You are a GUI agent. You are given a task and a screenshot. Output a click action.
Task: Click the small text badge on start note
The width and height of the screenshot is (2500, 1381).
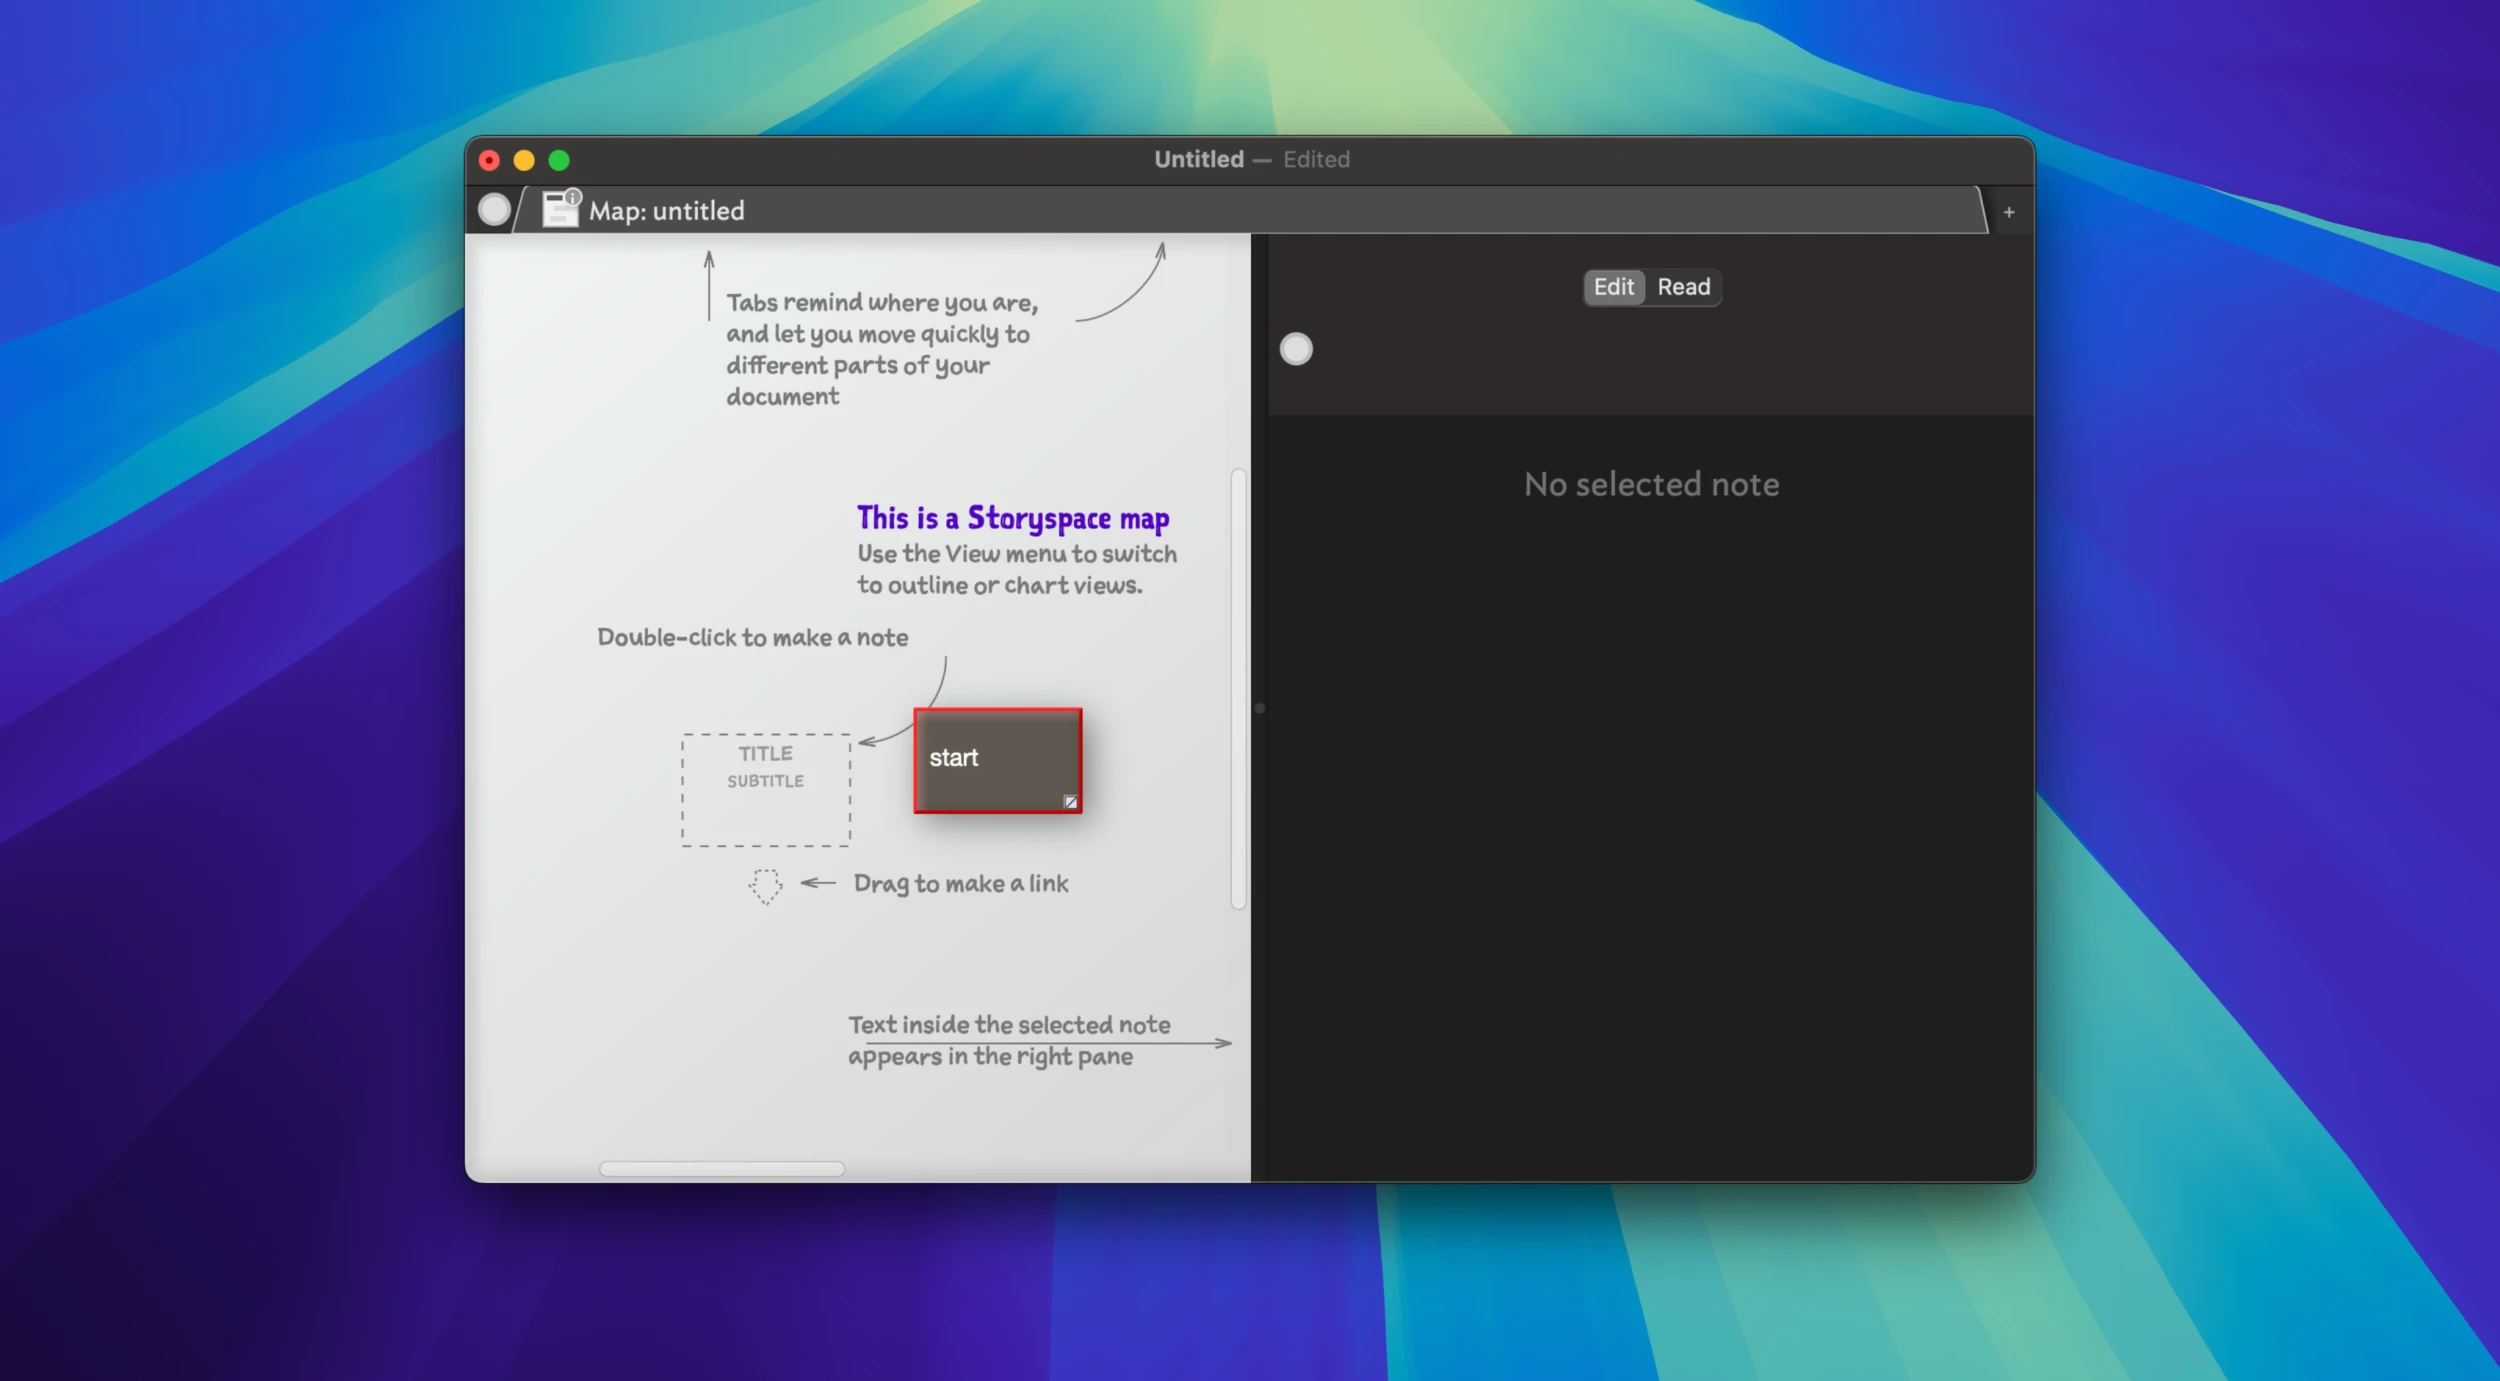pyautogui.click(x=1070, y=802)
